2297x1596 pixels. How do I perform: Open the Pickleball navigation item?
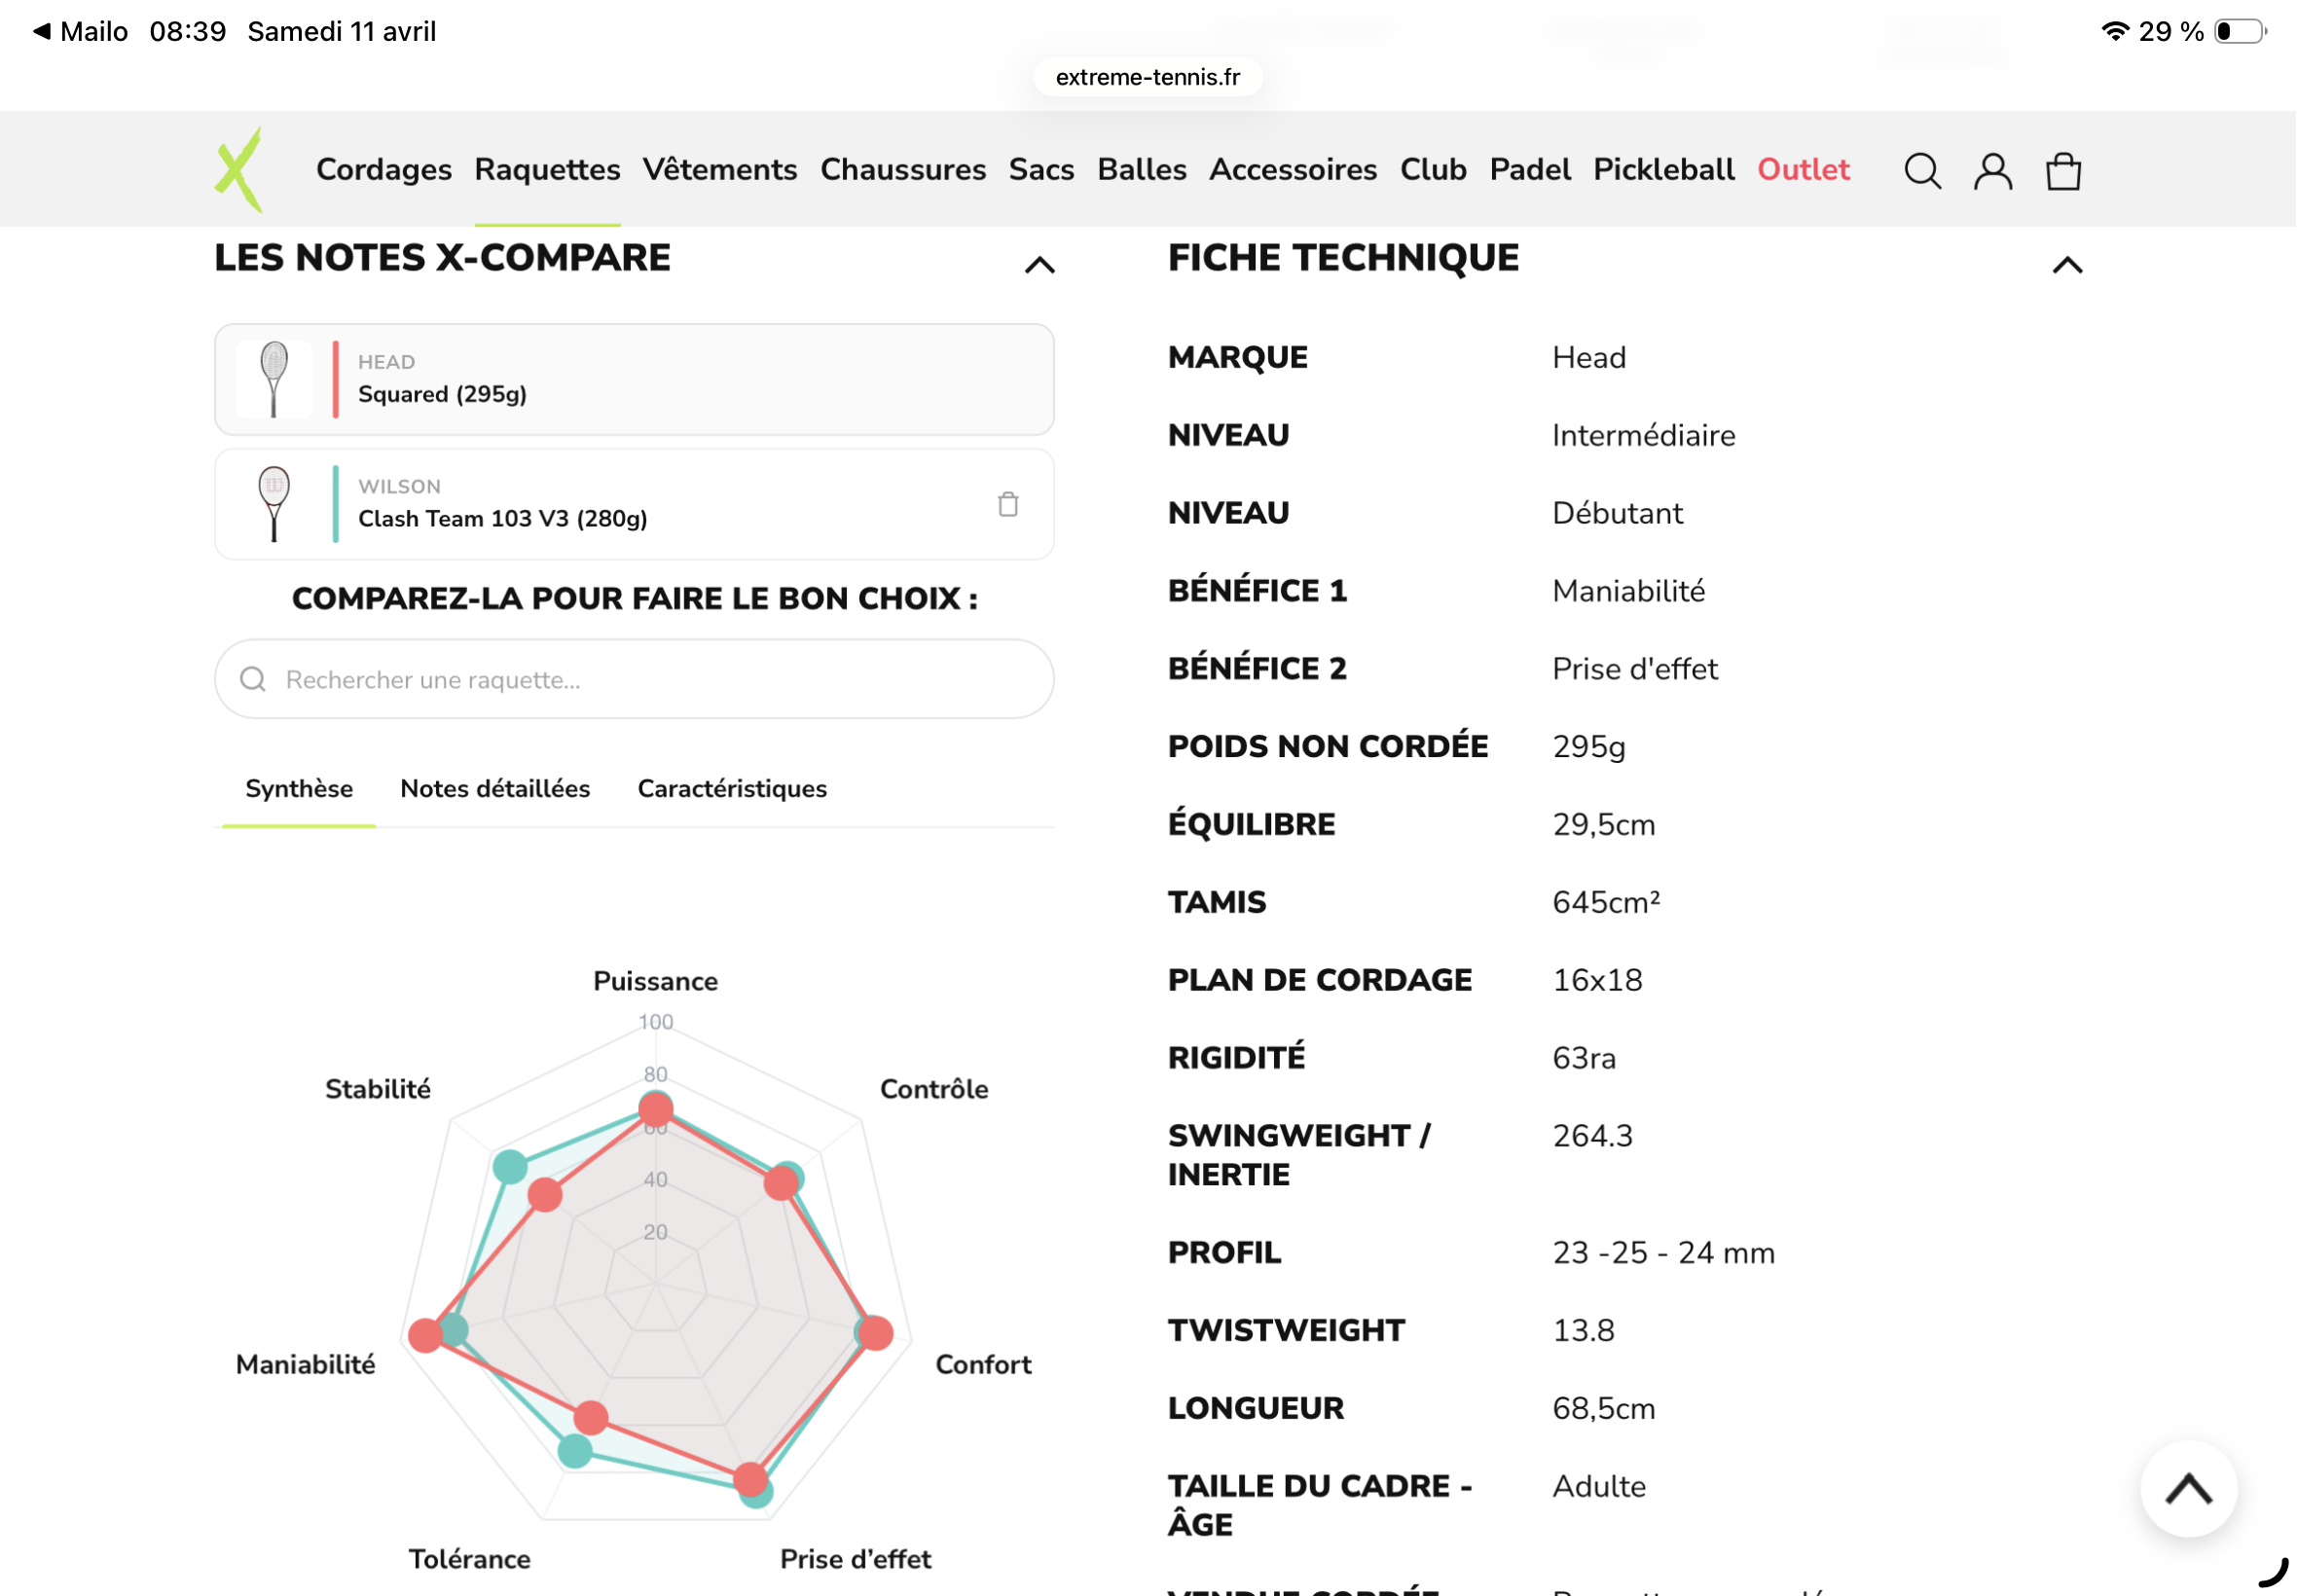(1663, 169)
